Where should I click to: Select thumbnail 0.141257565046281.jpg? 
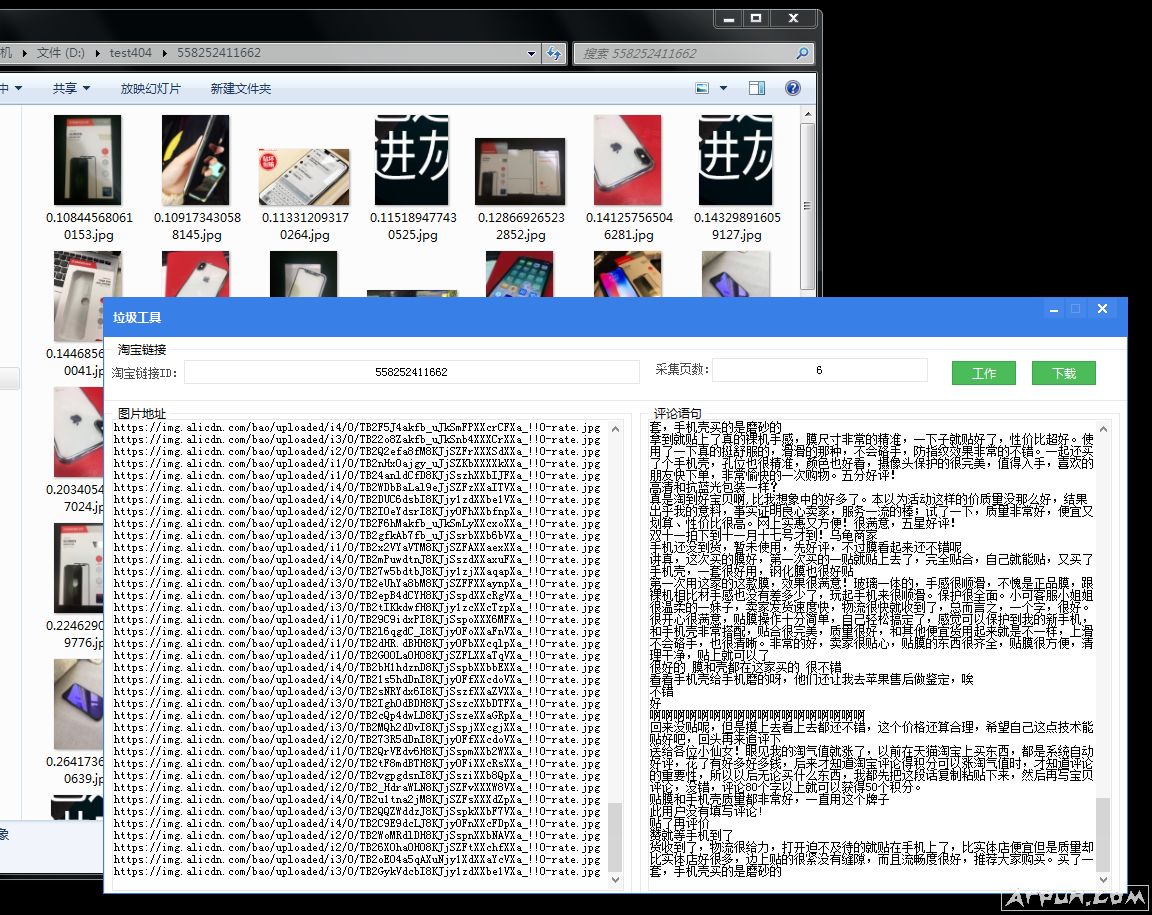(x=627, y=159)
